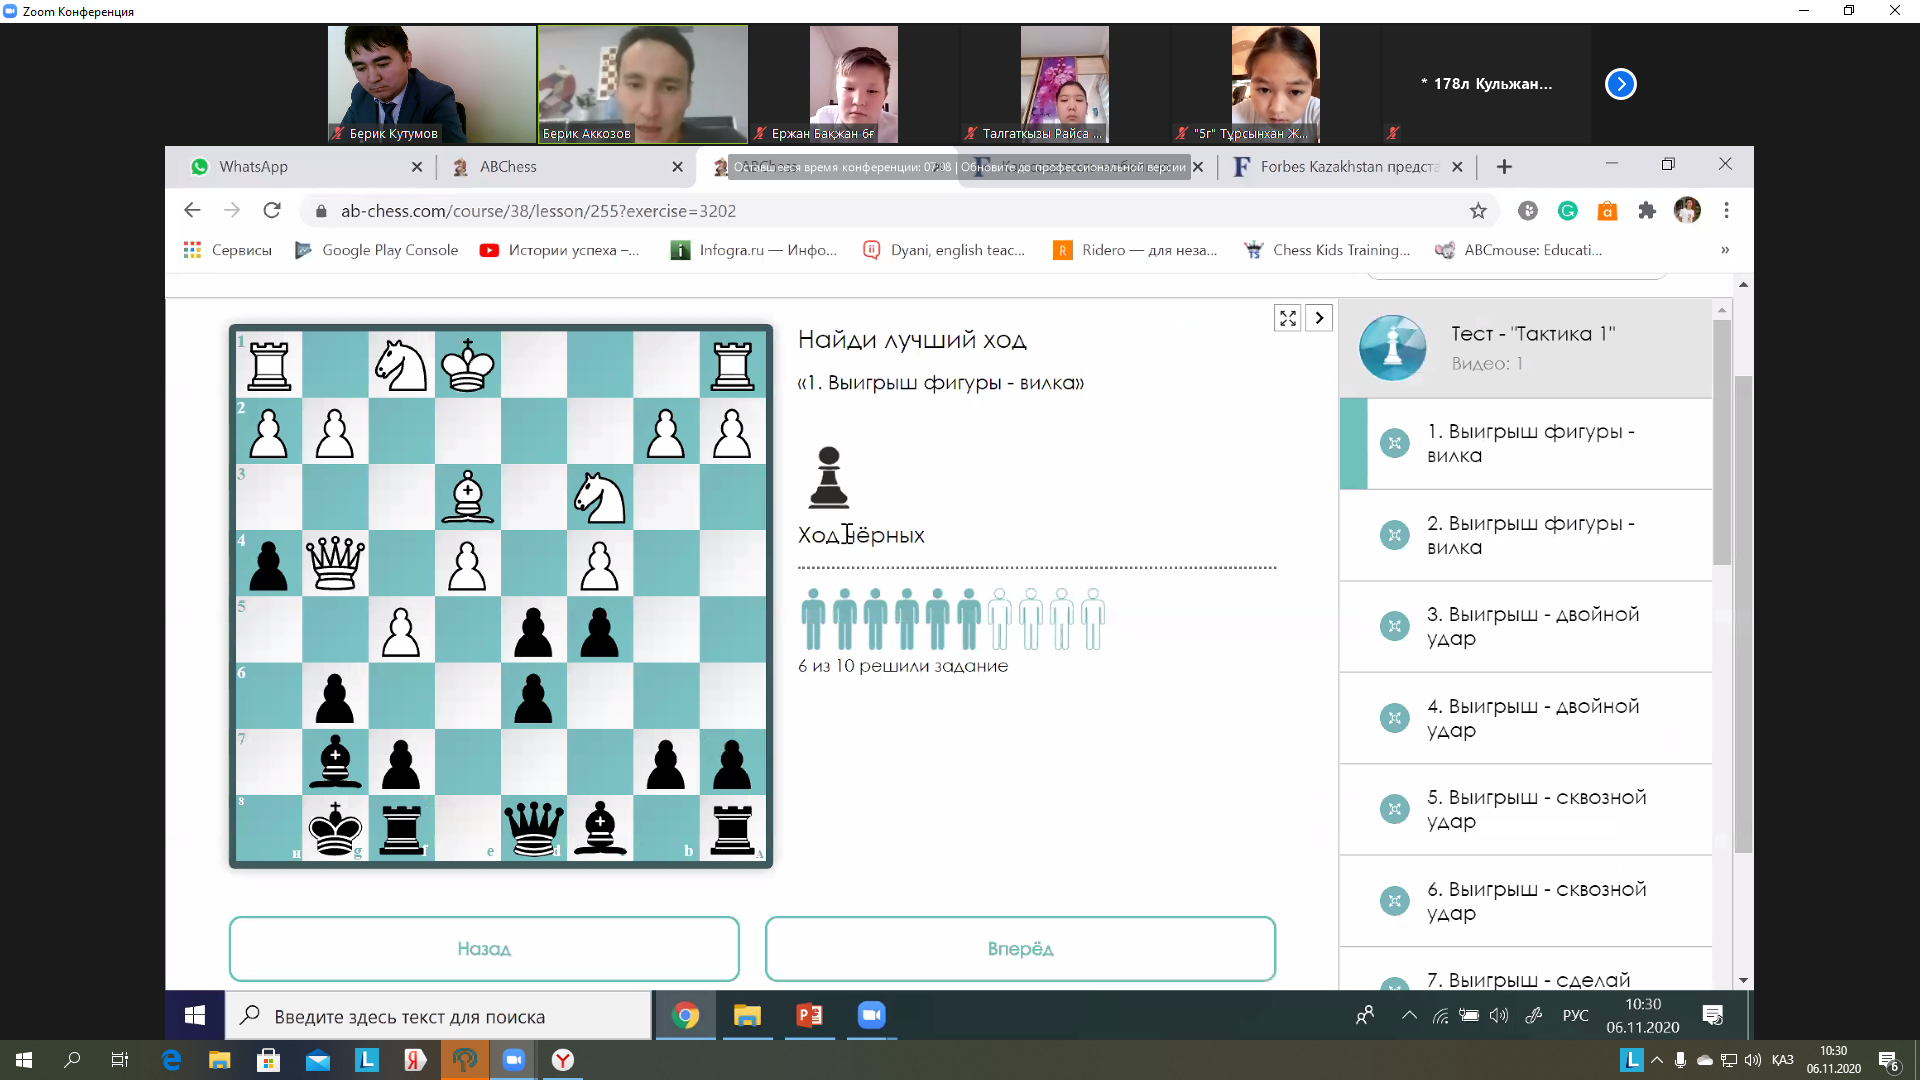Screen dimensions: 1920x1080
Task: Open Zoom from the inner taskbar
Action: click(x=871, y=1016)
